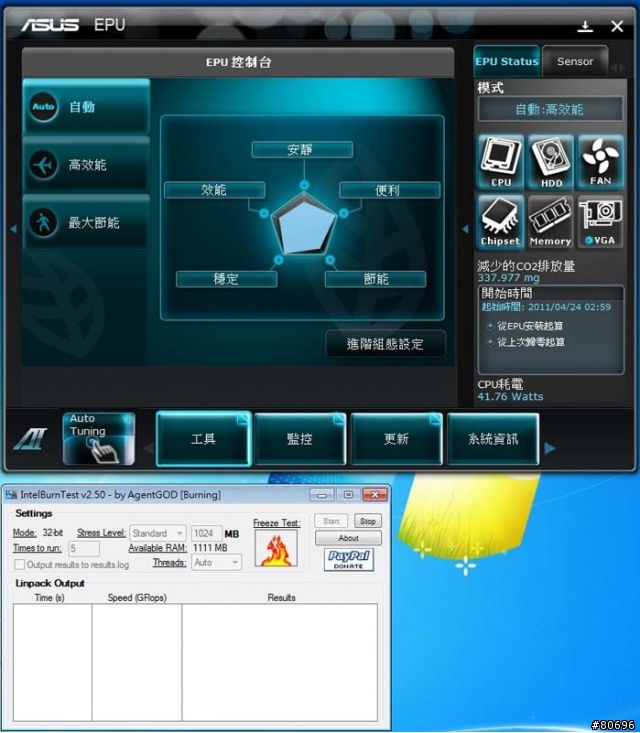Image resolution: width=640 pixels, height=733 pixels.
Task: Click the 1024 MB memory field
Action: coord(206,533)
